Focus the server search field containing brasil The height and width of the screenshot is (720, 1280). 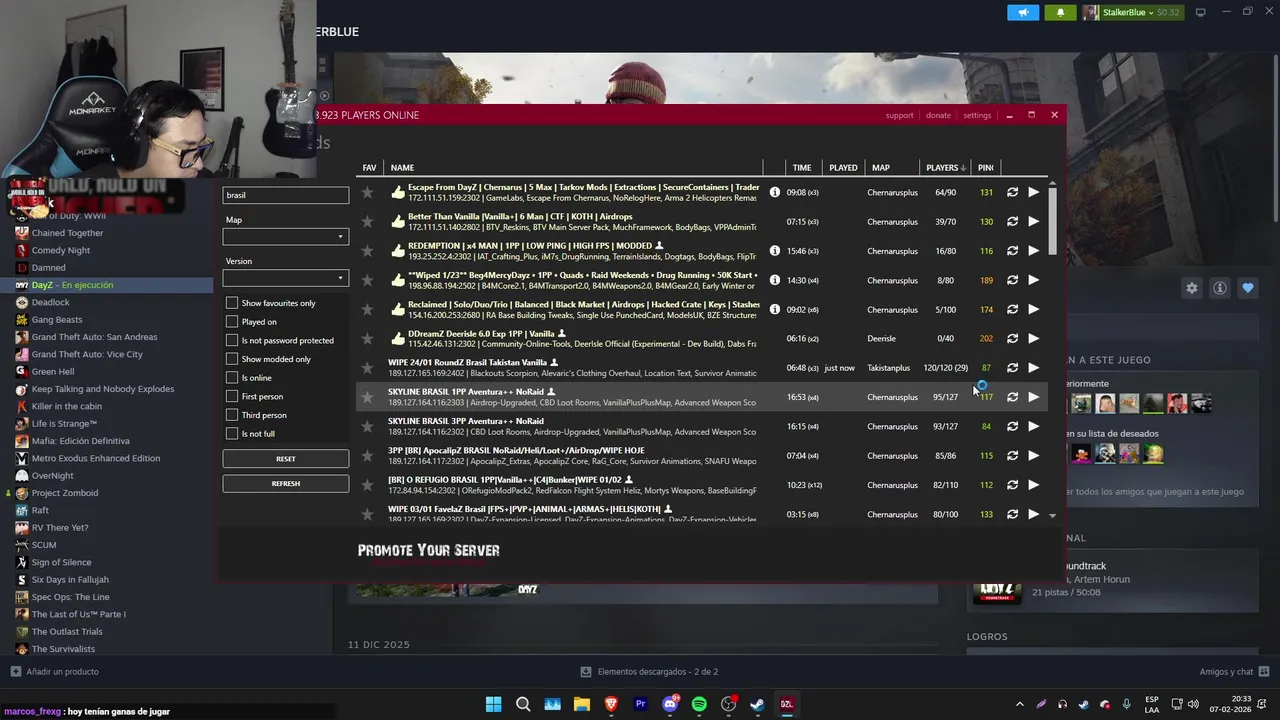[x=285, y=195]
